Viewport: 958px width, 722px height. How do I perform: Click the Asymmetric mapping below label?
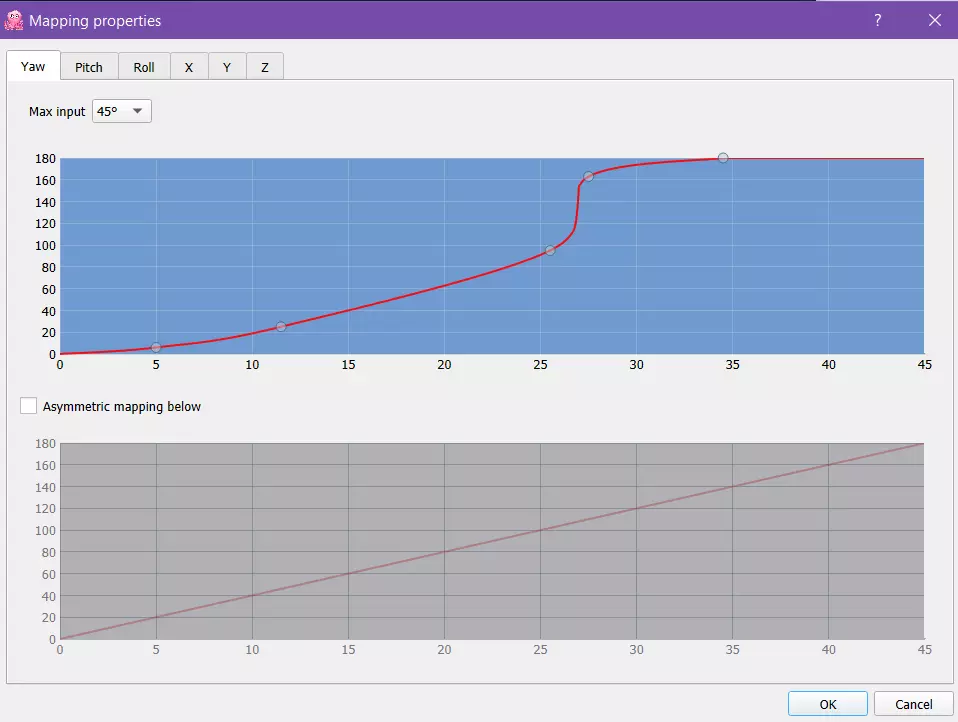122,406
